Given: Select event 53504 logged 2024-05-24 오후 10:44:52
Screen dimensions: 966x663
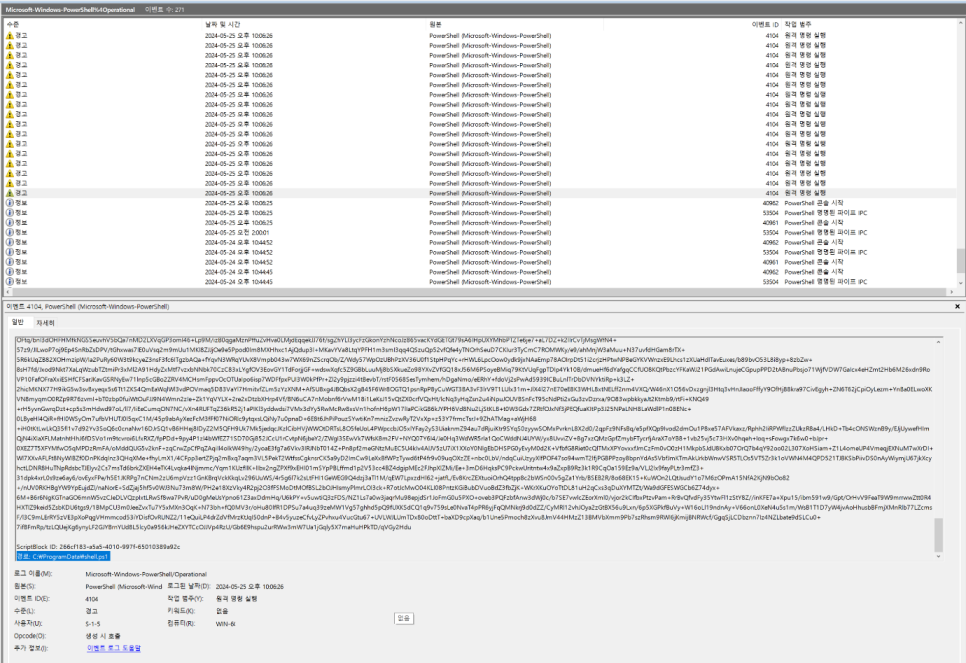Looking at the screenshot, I should click(481, 252).
